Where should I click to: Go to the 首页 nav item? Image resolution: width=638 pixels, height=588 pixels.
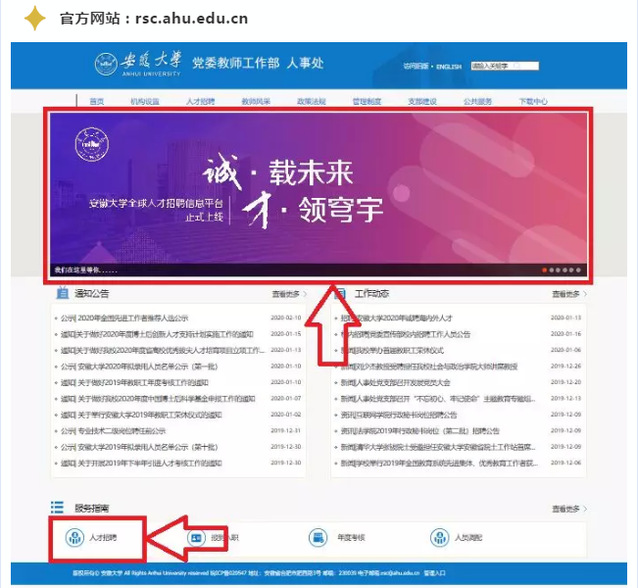[x=97, y=101]
